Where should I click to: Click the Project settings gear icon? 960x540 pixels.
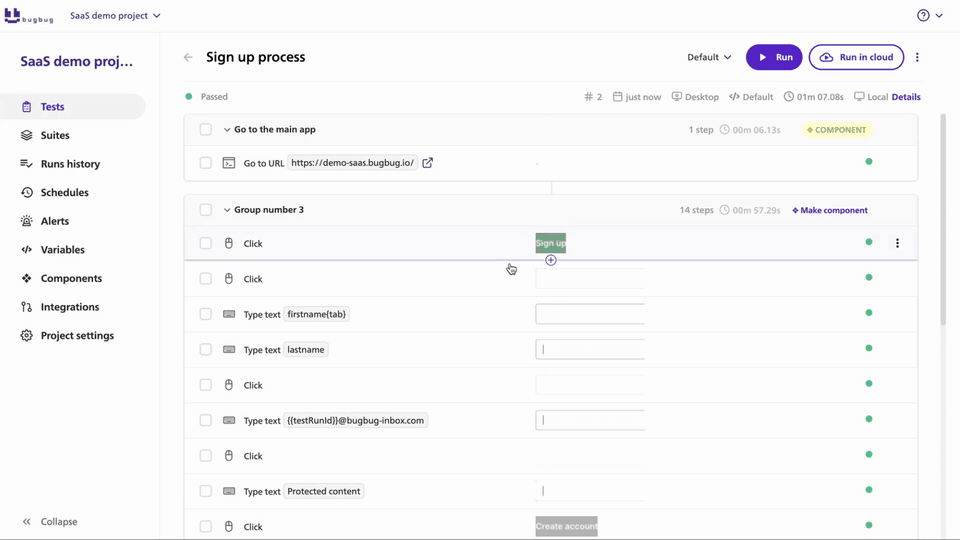click(x=26, y=336)
